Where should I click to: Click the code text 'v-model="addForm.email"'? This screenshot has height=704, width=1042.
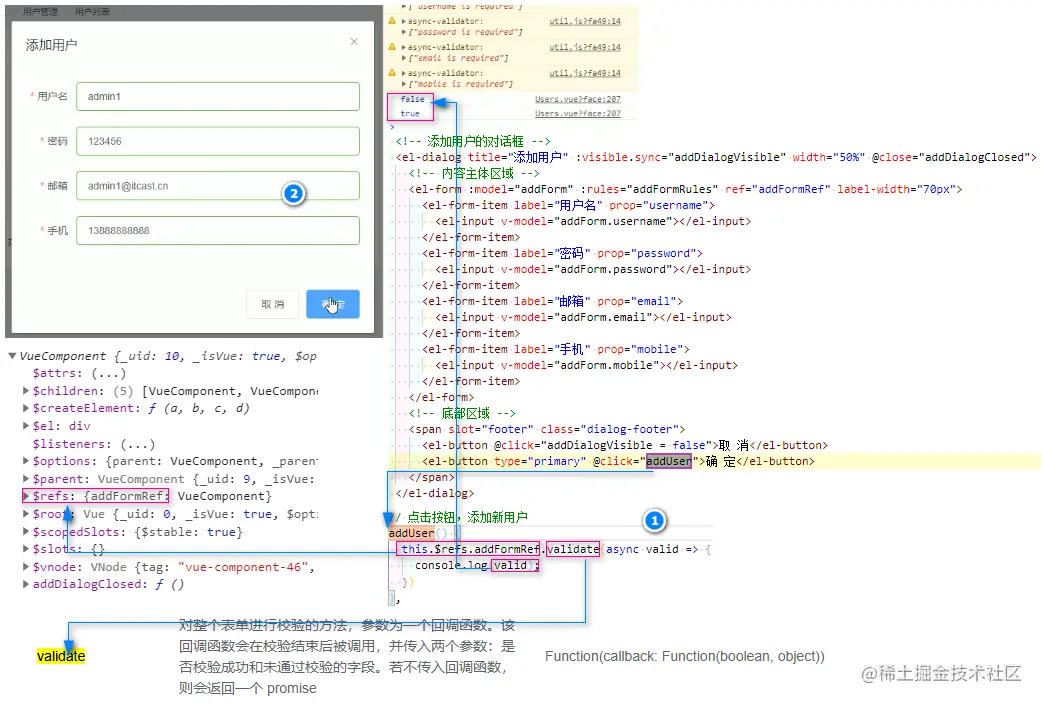pos(577,317)
